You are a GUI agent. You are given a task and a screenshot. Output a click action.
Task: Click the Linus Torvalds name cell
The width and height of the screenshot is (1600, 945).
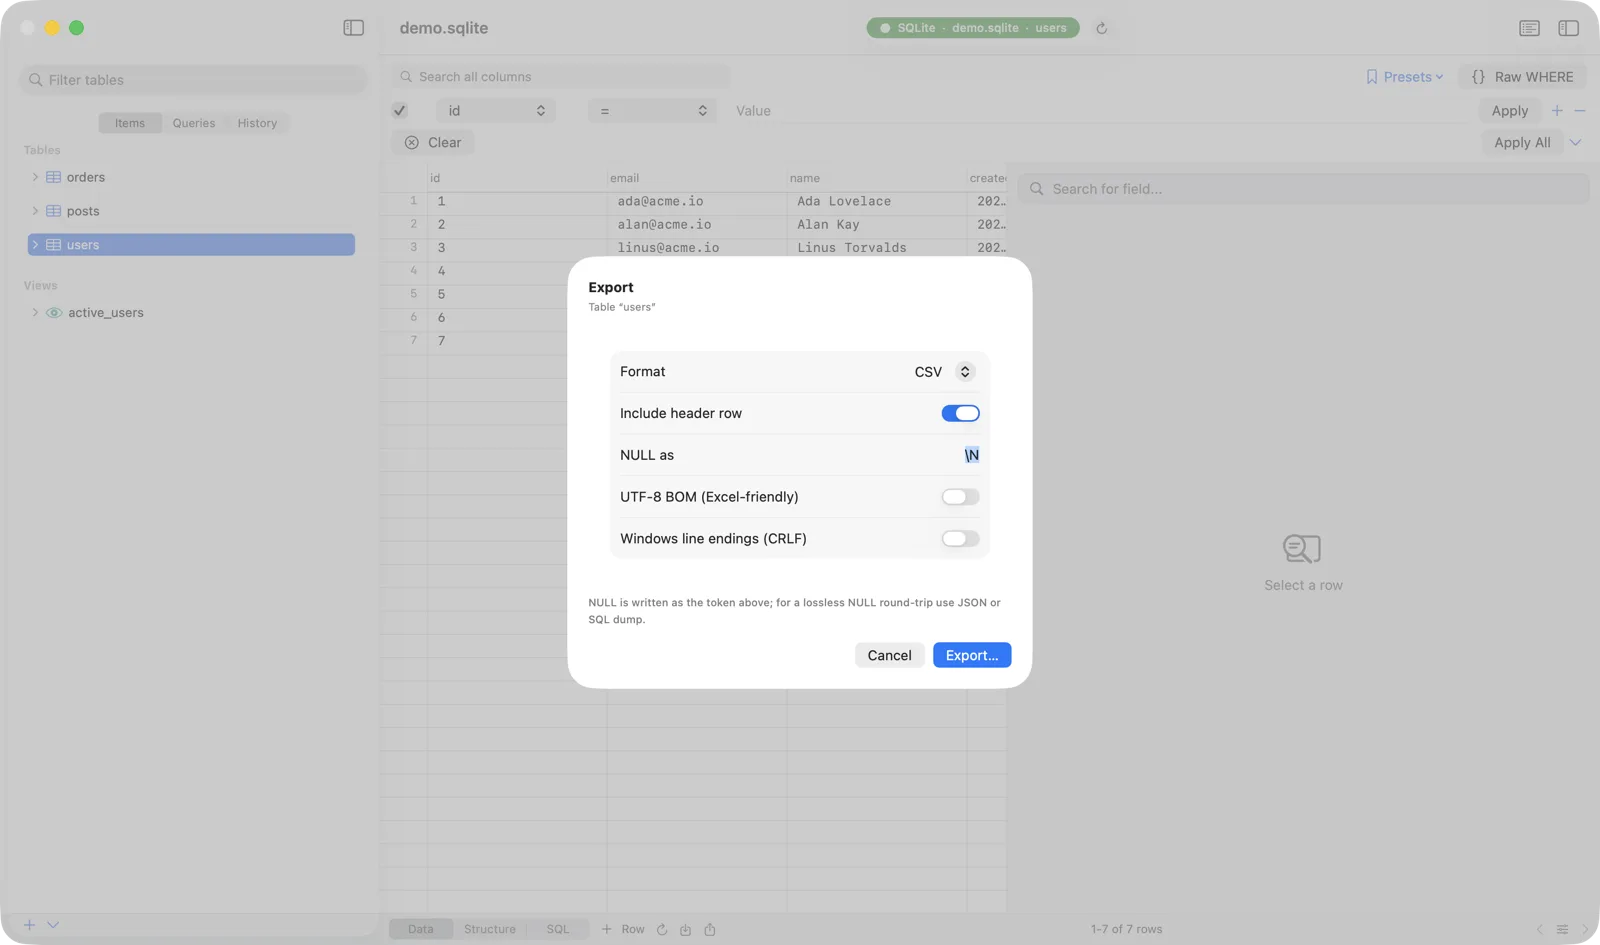click(877, 248)
